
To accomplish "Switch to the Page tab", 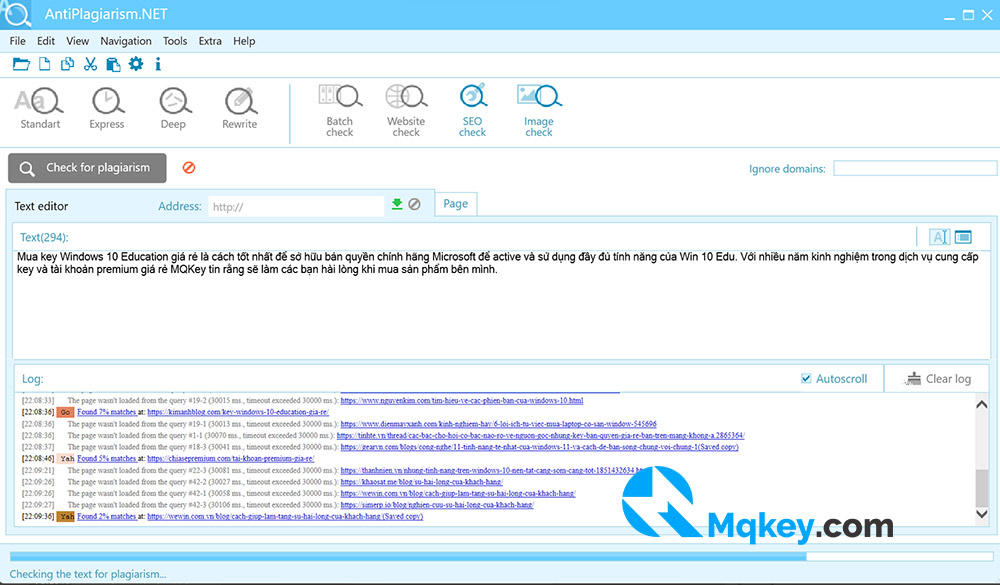I will click(x=455, y=204).
